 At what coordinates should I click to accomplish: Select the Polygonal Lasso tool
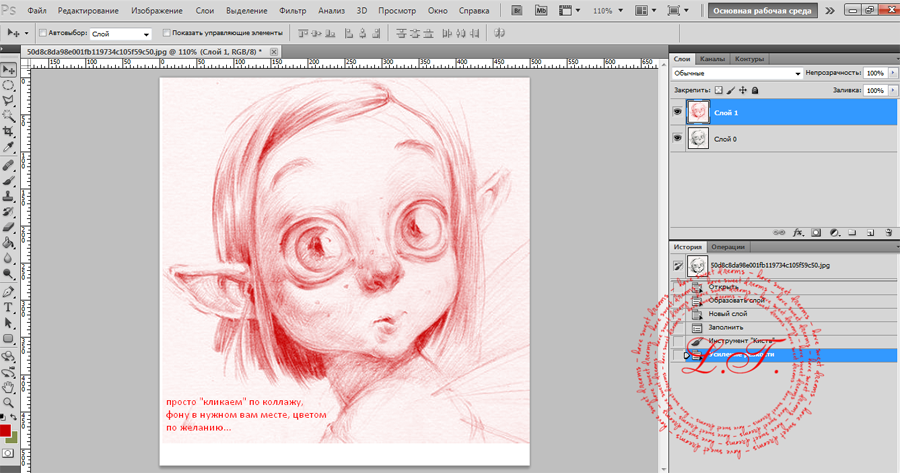tap(8, 101)
